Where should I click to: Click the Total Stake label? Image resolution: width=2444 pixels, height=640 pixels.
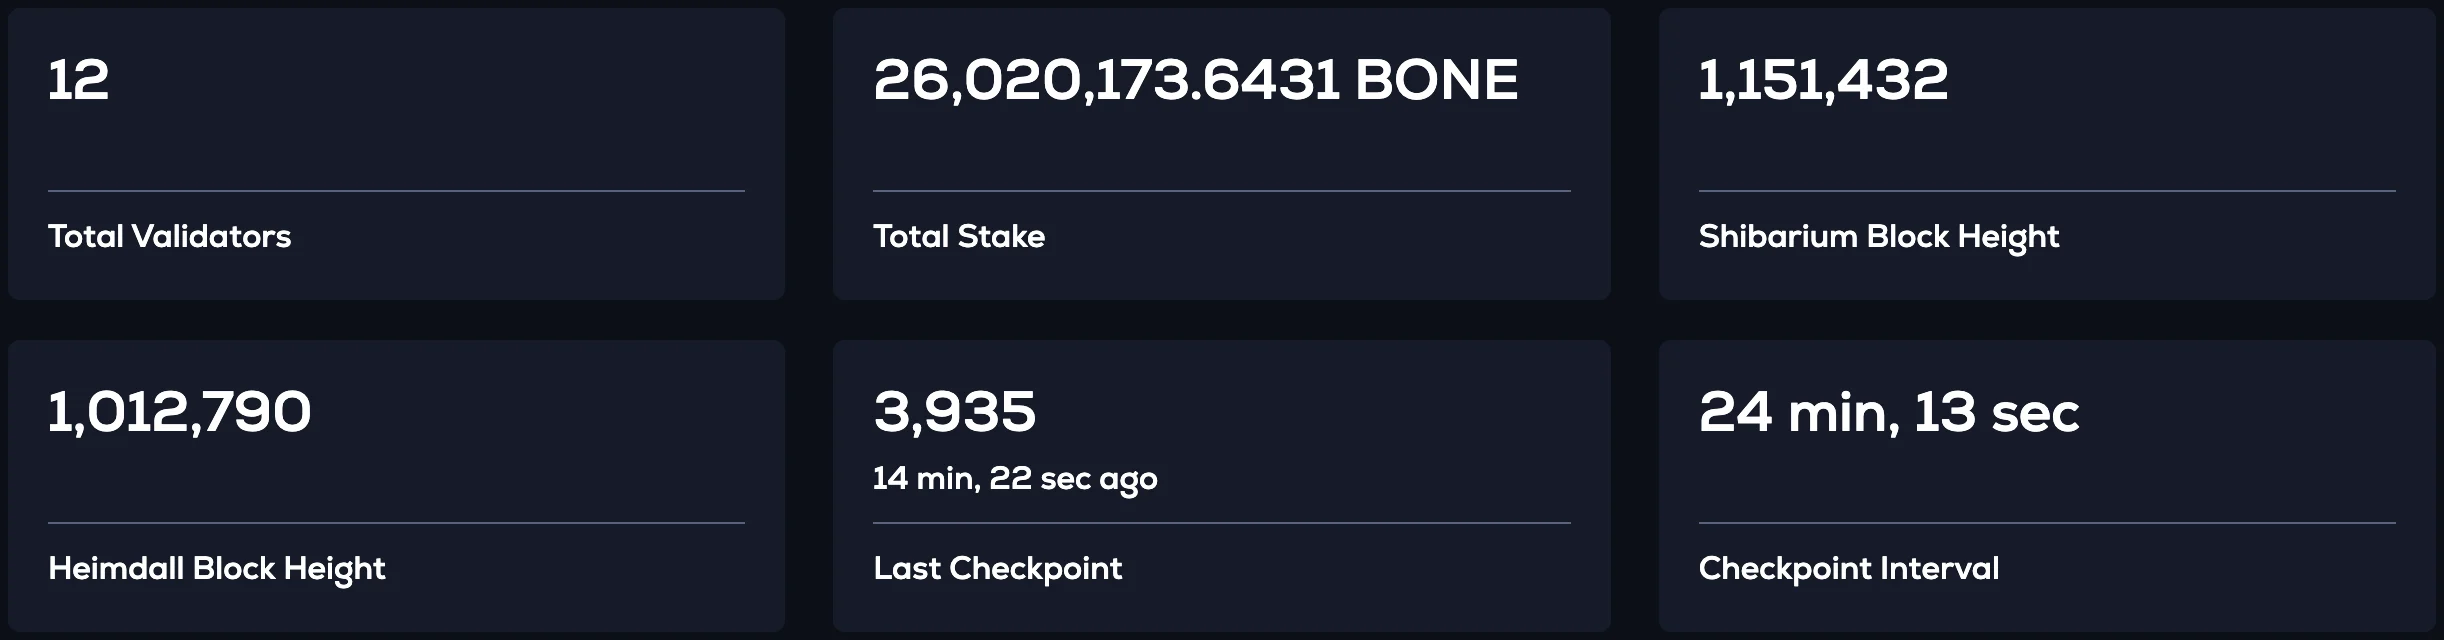pos(958,237)
